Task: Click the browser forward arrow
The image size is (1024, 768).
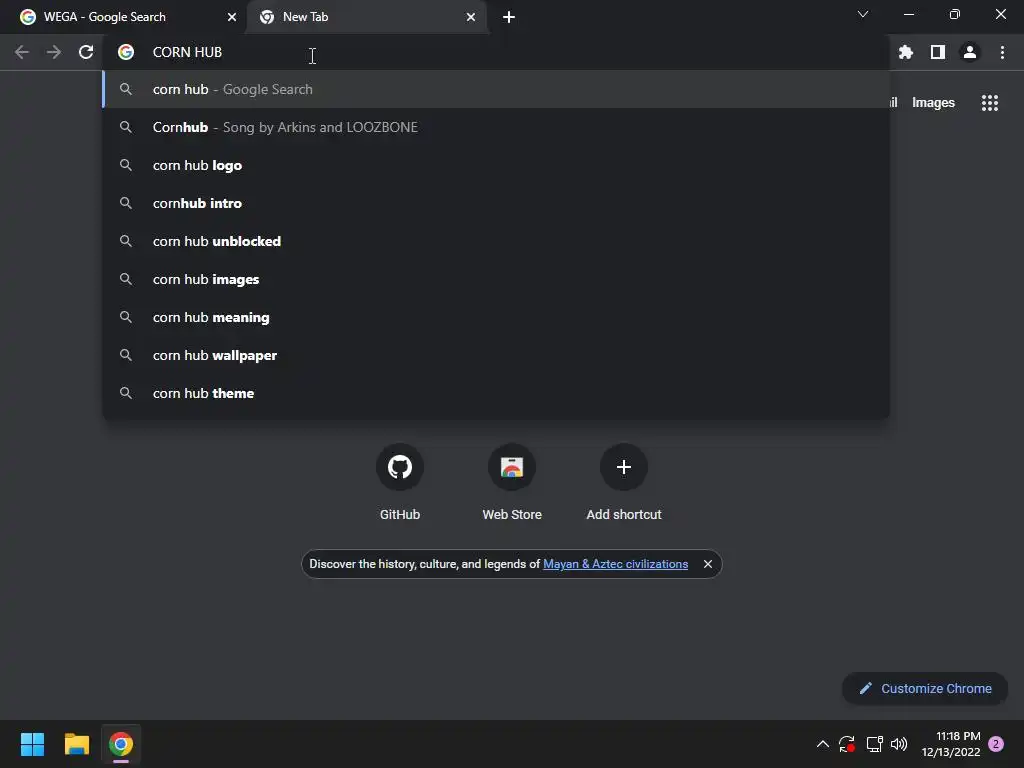Action: coord(54,52)
